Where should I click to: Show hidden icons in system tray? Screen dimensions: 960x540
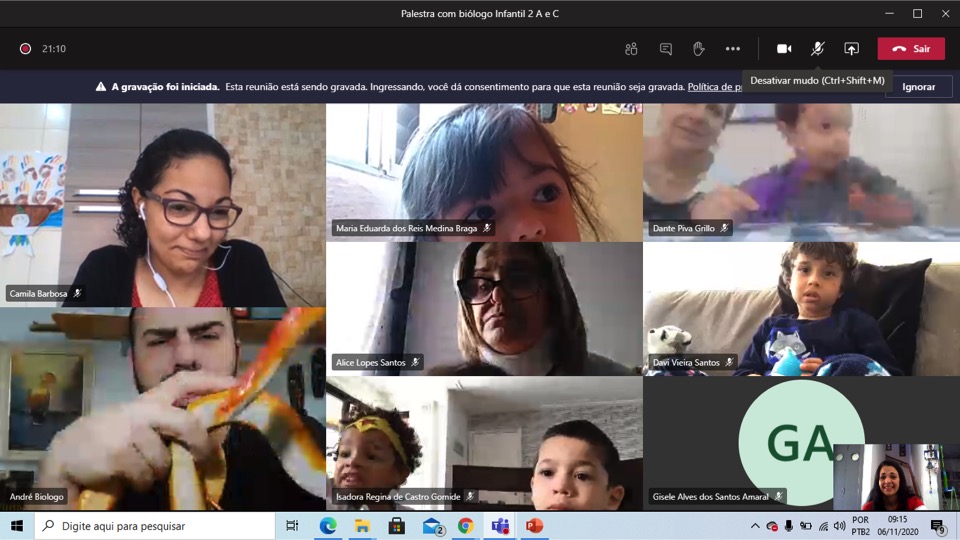click(755, 526)
